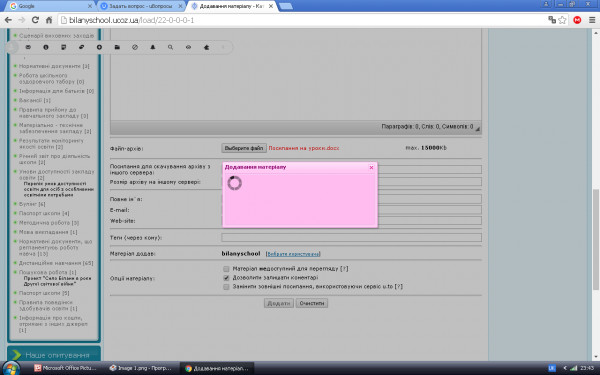Bookmark the page with the star icon
600x375 pixels.
pos(562,20)
